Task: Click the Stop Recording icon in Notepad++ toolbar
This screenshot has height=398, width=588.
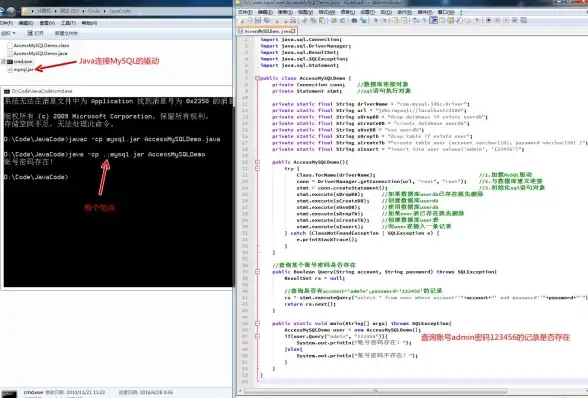Action: (x=497, y=20)
